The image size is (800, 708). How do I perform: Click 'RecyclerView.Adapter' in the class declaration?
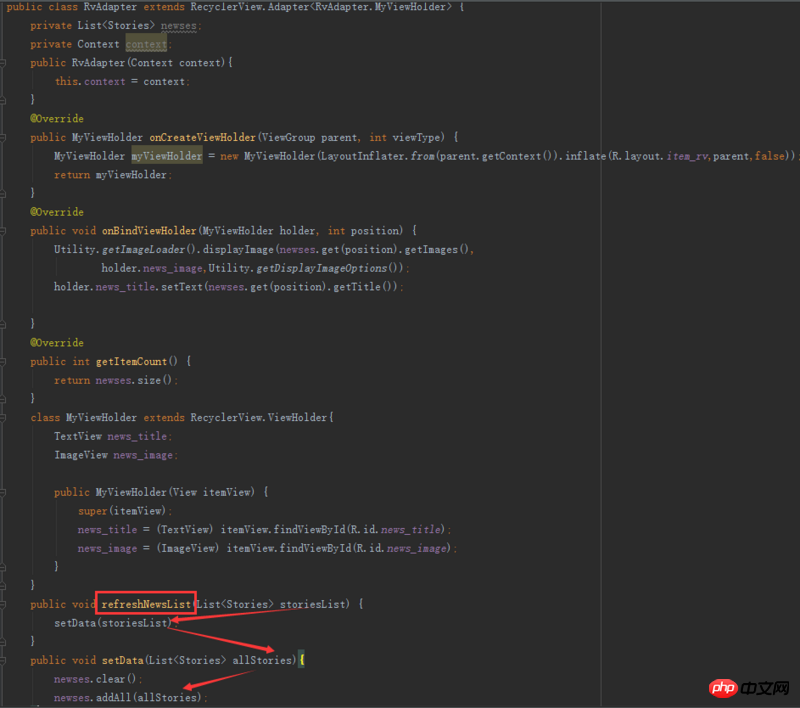click(x=249, y=7)
